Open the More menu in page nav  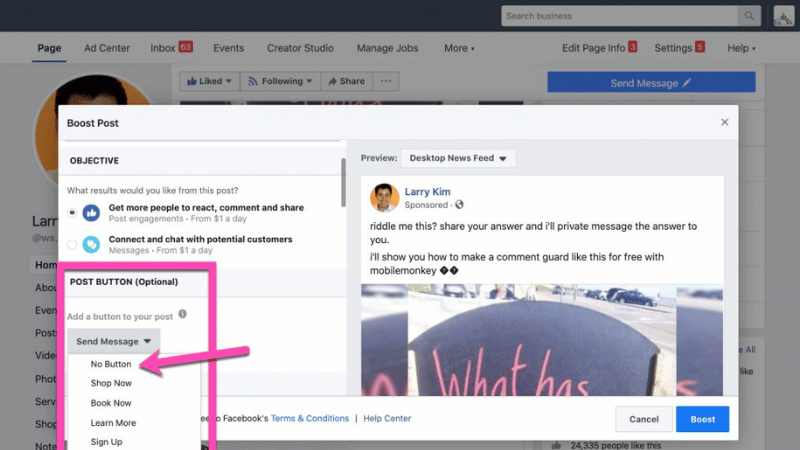point(459,48)
